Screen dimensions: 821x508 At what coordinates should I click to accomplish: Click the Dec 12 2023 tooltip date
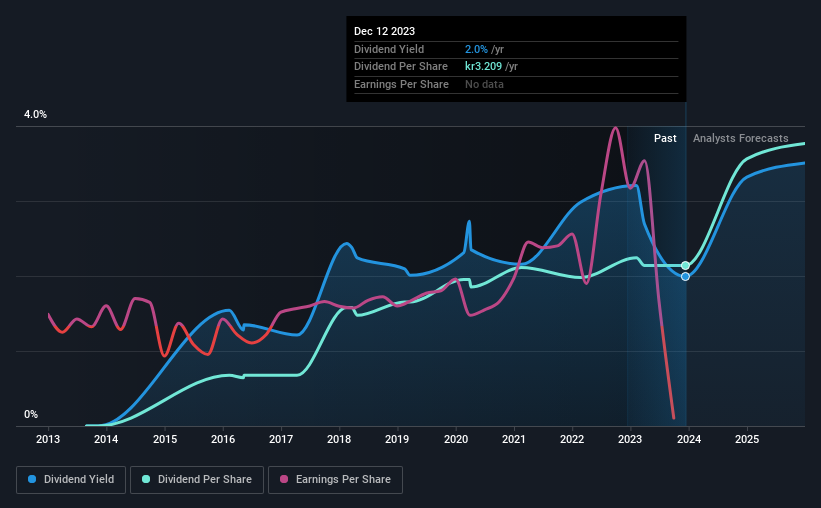(x=384, y=31)
